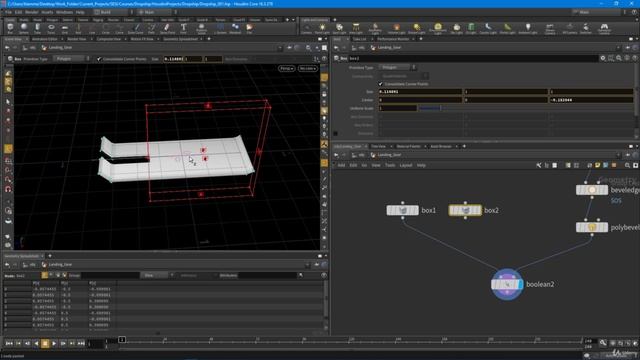Select the Sphere shelf tool
Image resolution: width=640 pixels, height=360 pixels.
click(x=24, y=29)
